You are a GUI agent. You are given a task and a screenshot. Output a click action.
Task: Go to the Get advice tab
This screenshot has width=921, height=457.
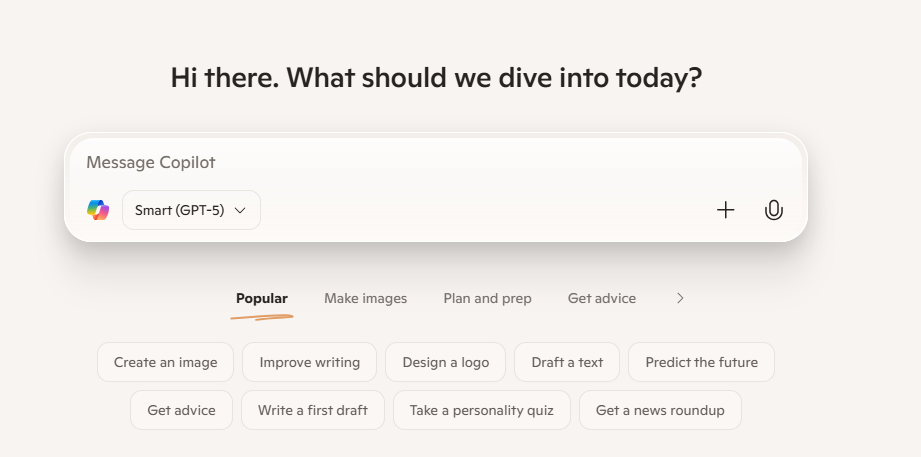pyautogui.click(x=601, y=298)
